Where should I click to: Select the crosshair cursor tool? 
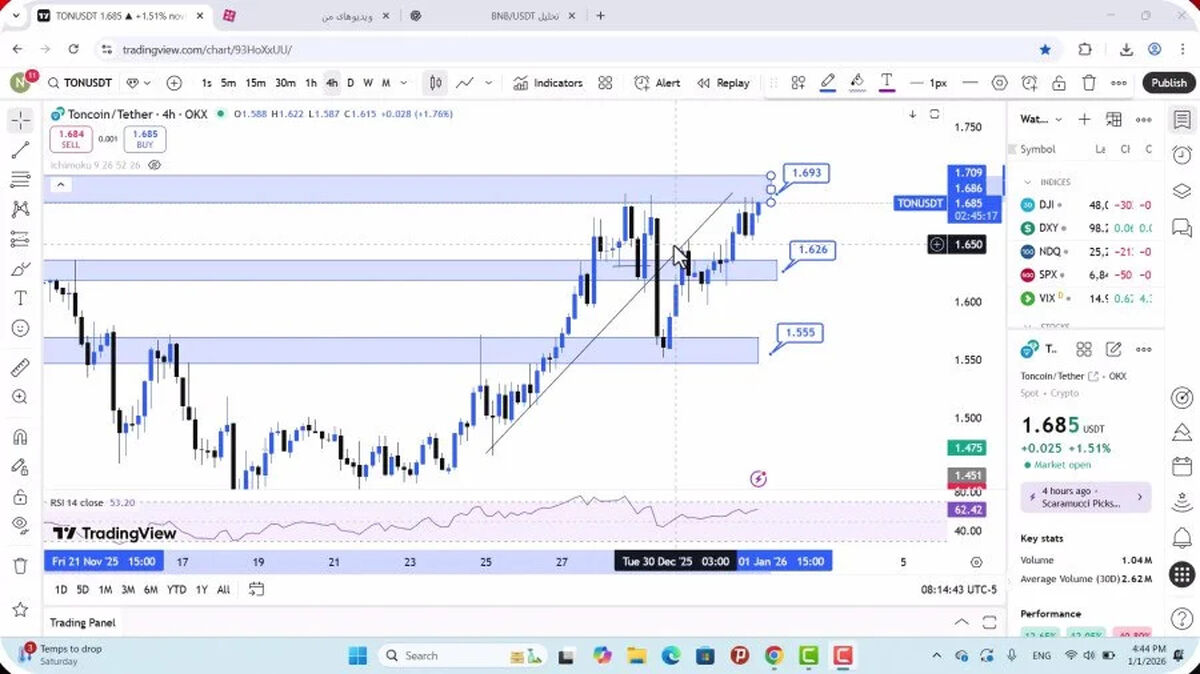tap(20, 121)
